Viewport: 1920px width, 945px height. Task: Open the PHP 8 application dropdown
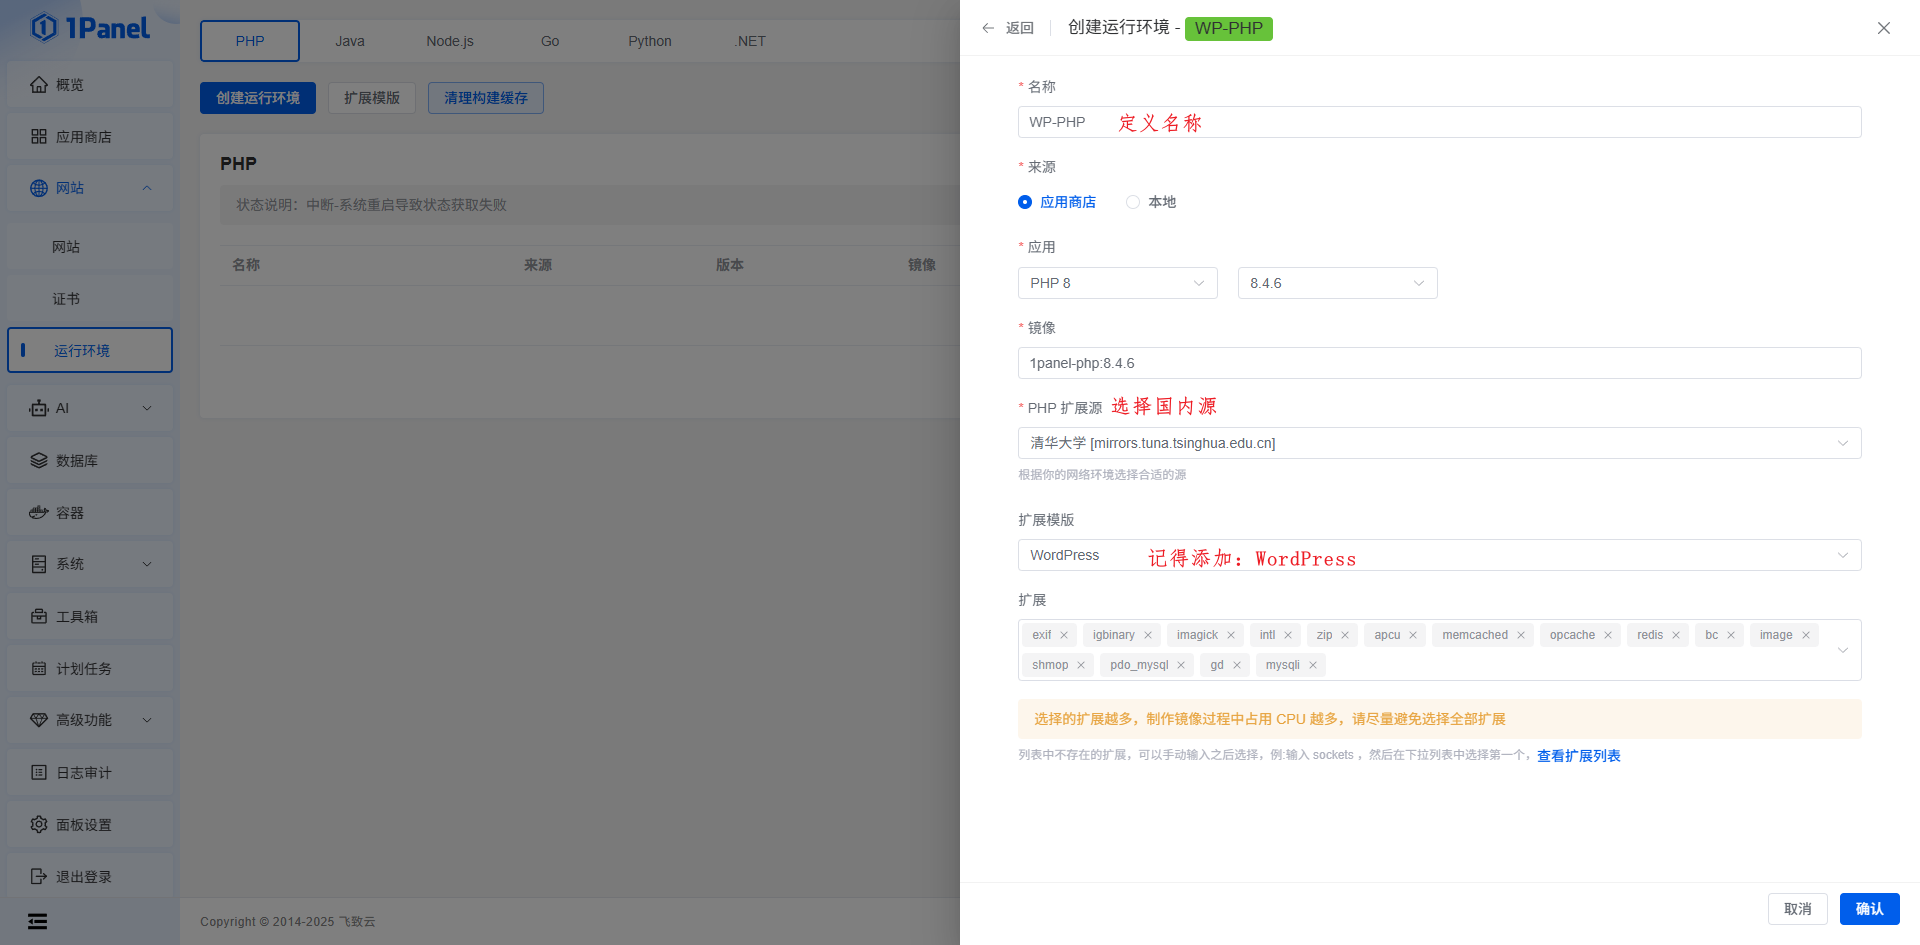point(1118,283)
